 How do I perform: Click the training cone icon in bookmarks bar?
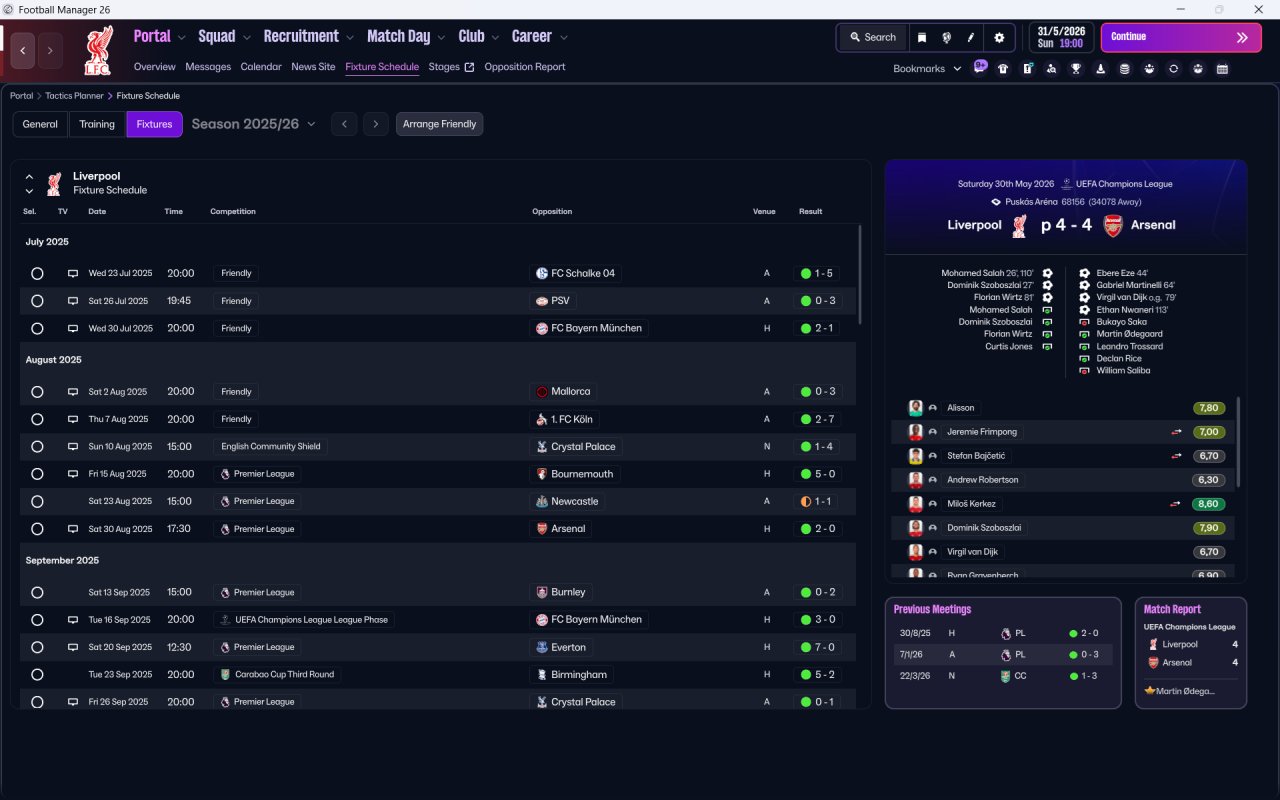click(x=1101, y=69)
